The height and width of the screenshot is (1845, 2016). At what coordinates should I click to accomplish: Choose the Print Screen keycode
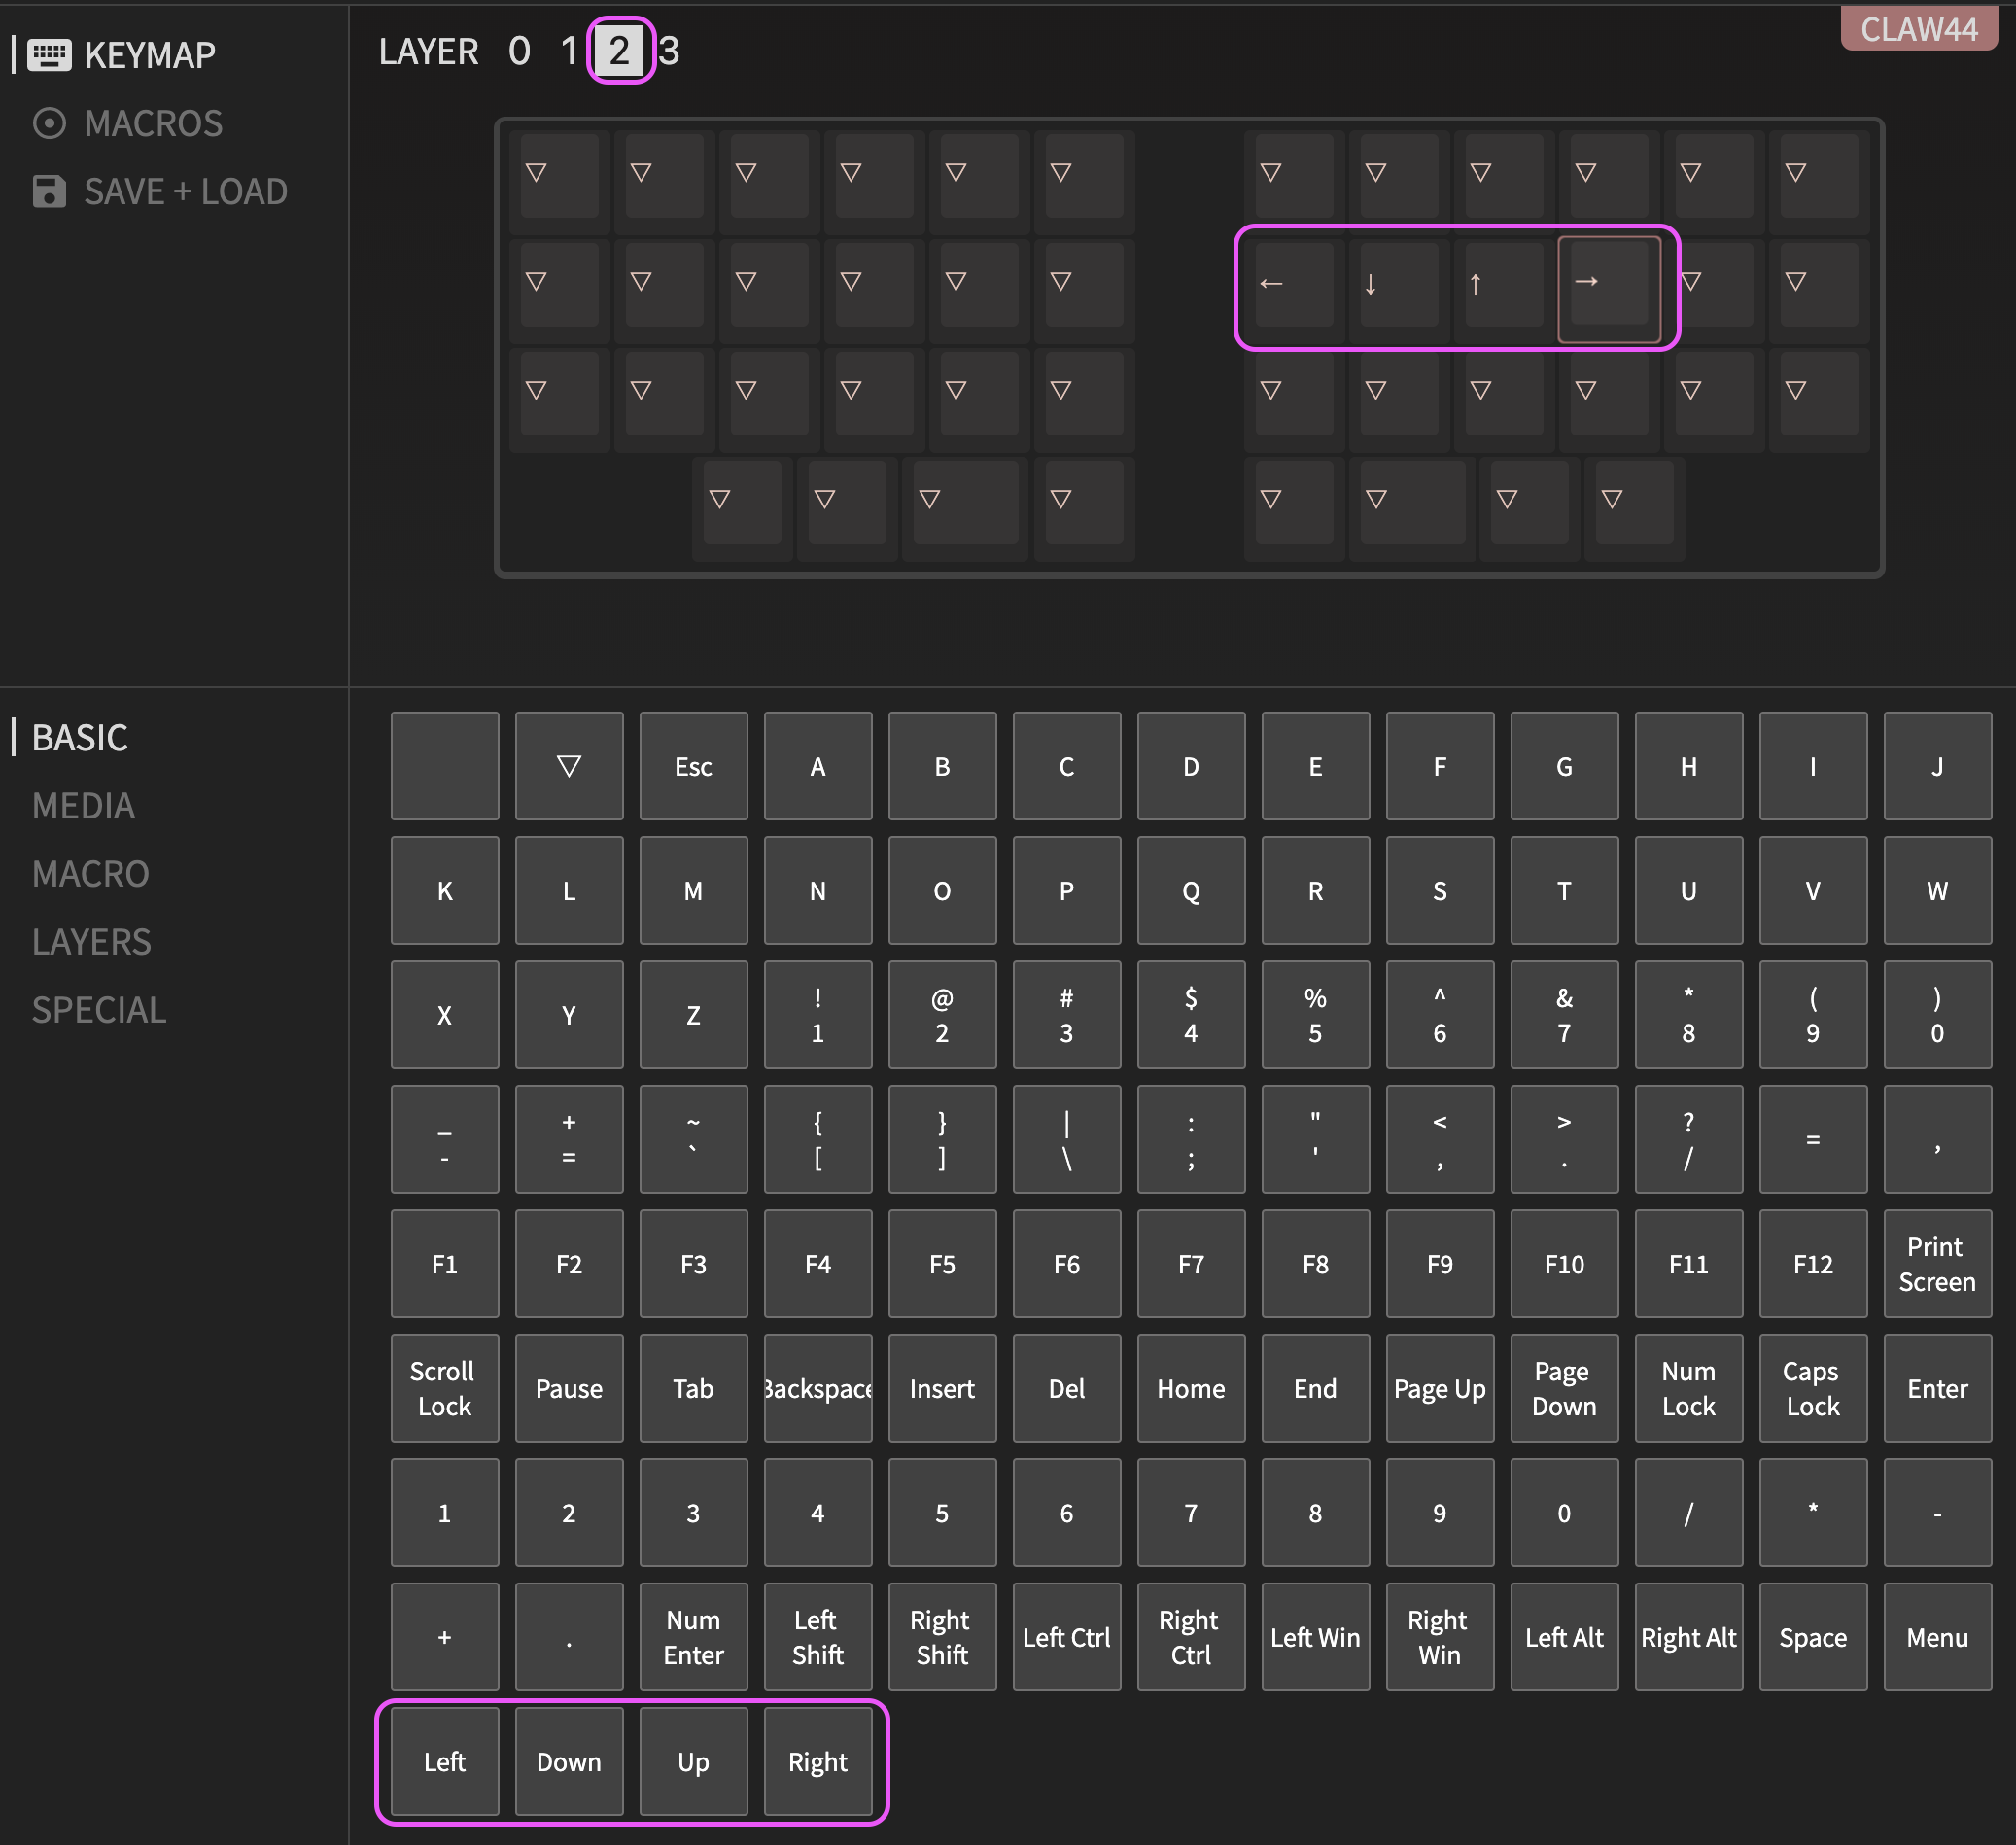(x=1936, y=1264)
